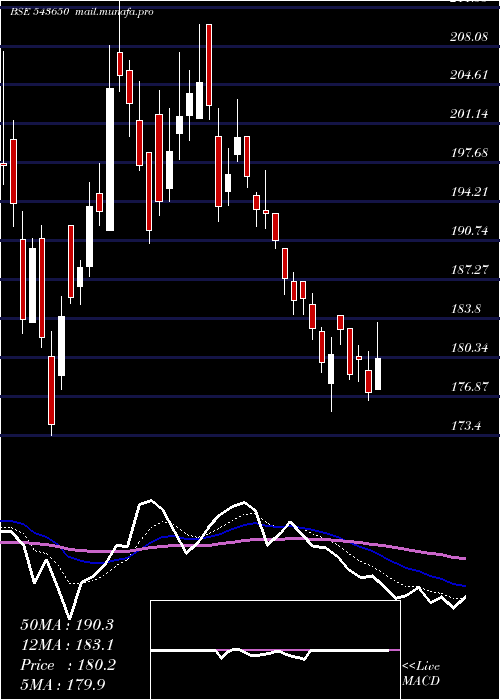Screen dimensions: 500x700
Task: Click the 197.68 price axis label
Action: pos(469,153)
